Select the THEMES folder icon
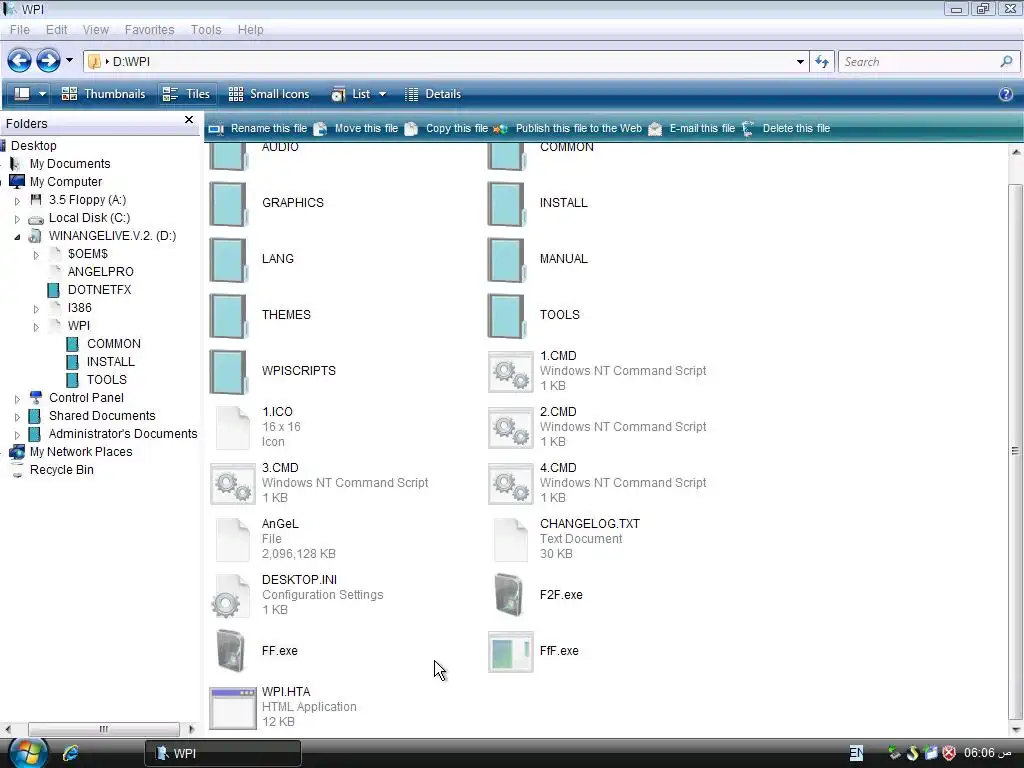This screenshot has width=1024, height=768. pos(228,316)
